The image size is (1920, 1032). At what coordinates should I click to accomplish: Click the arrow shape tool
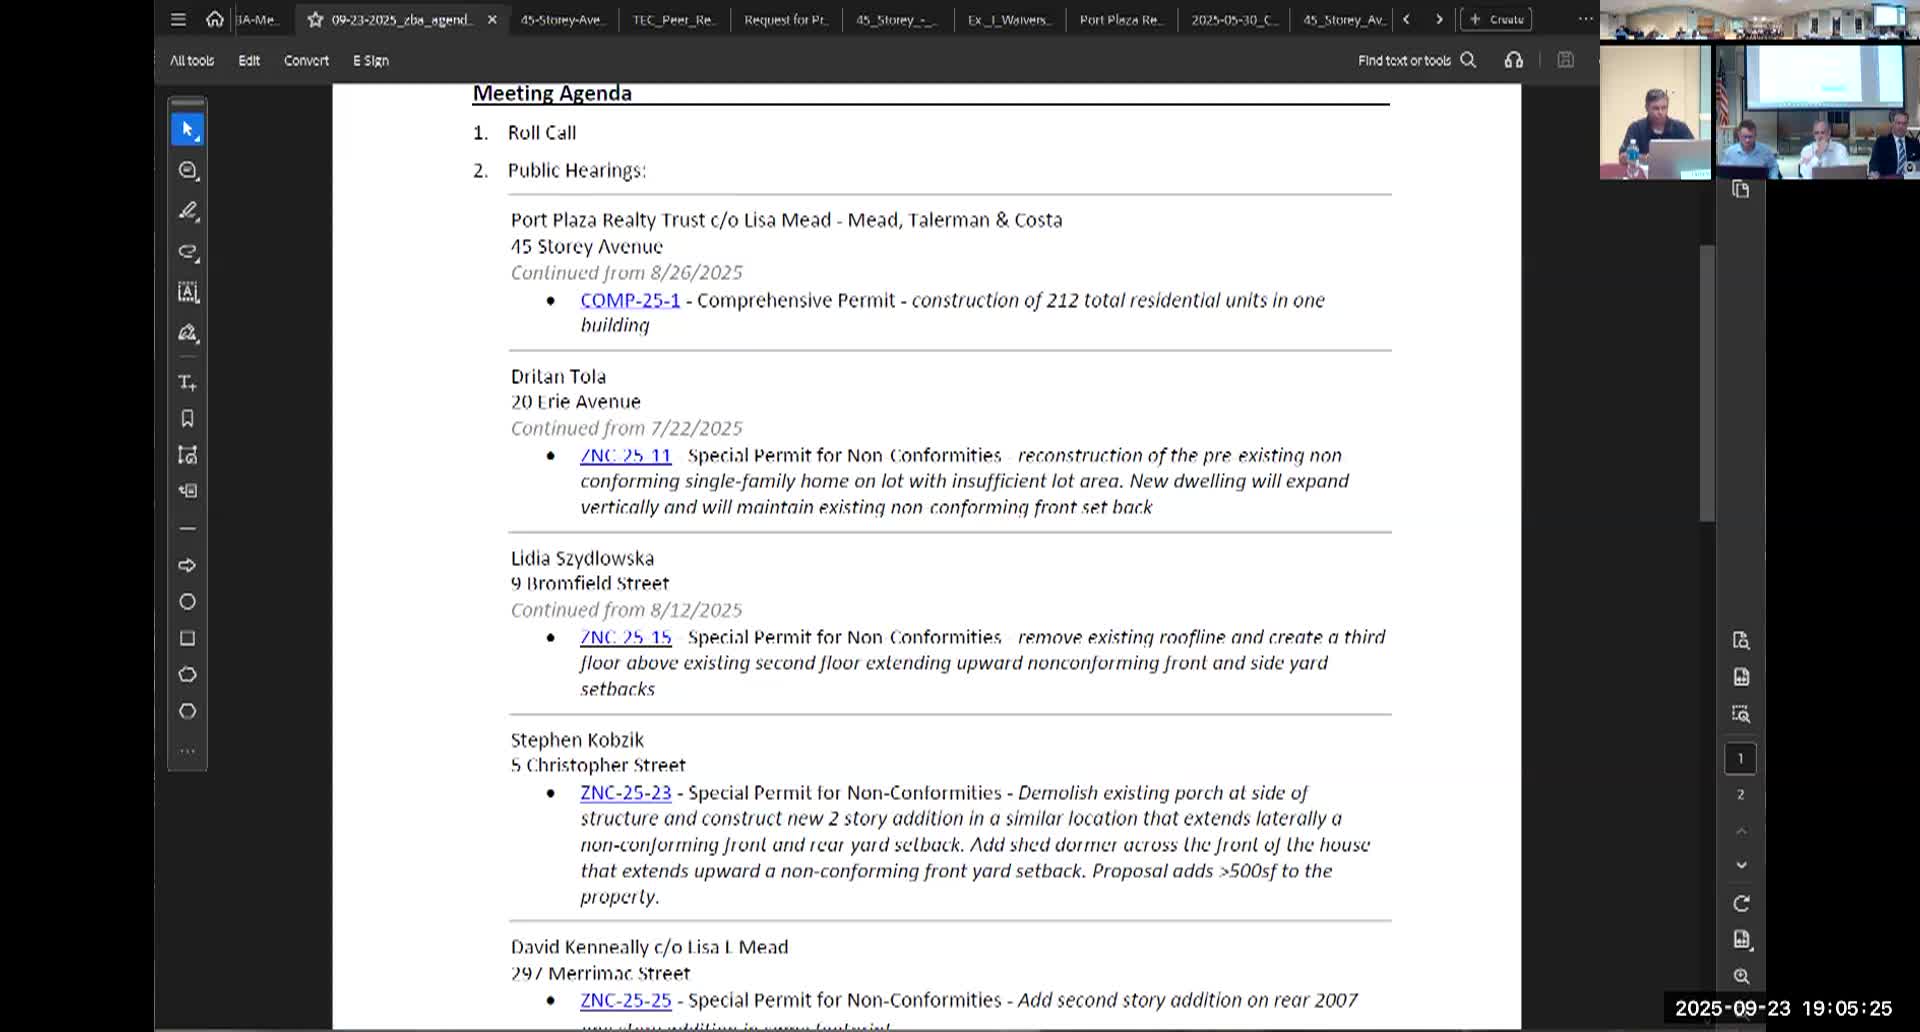(x=187, y=566)
